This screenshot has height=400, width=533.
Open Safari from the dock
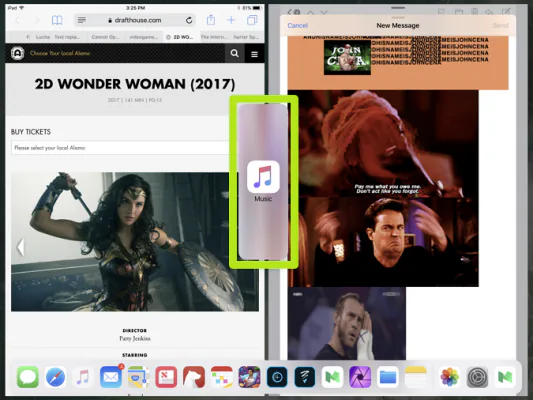pyautogui.click(x=55, y=377)
